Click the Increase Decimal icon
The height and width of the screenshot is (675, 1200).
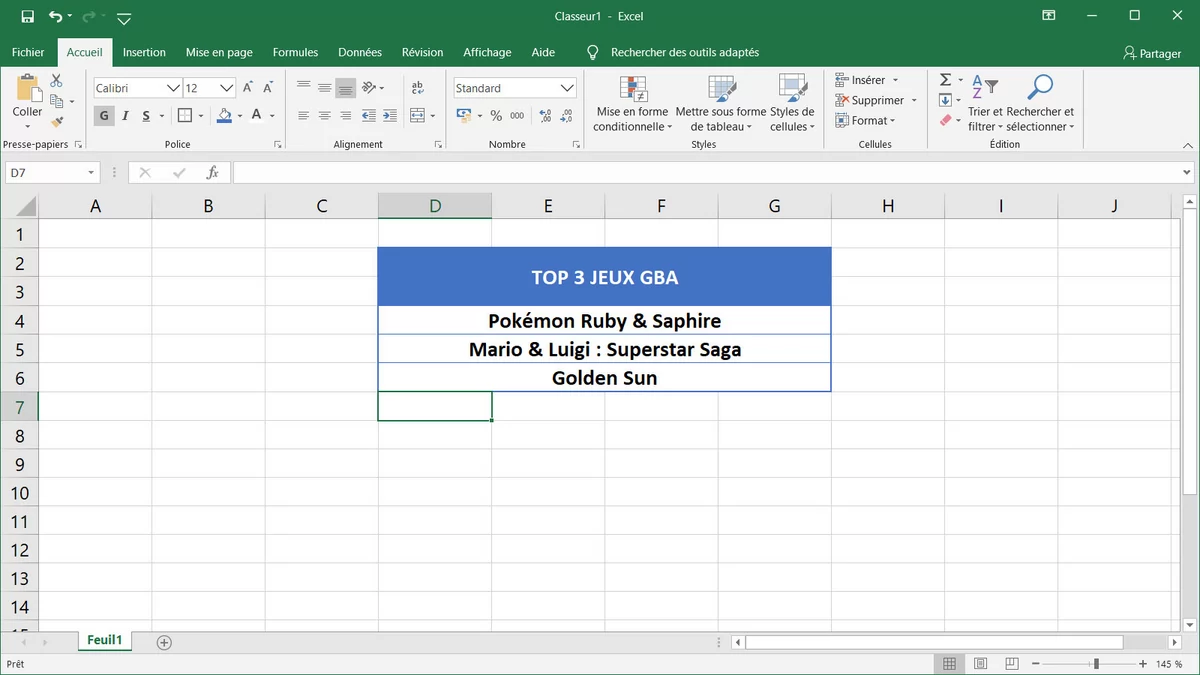tap(545, 116)
